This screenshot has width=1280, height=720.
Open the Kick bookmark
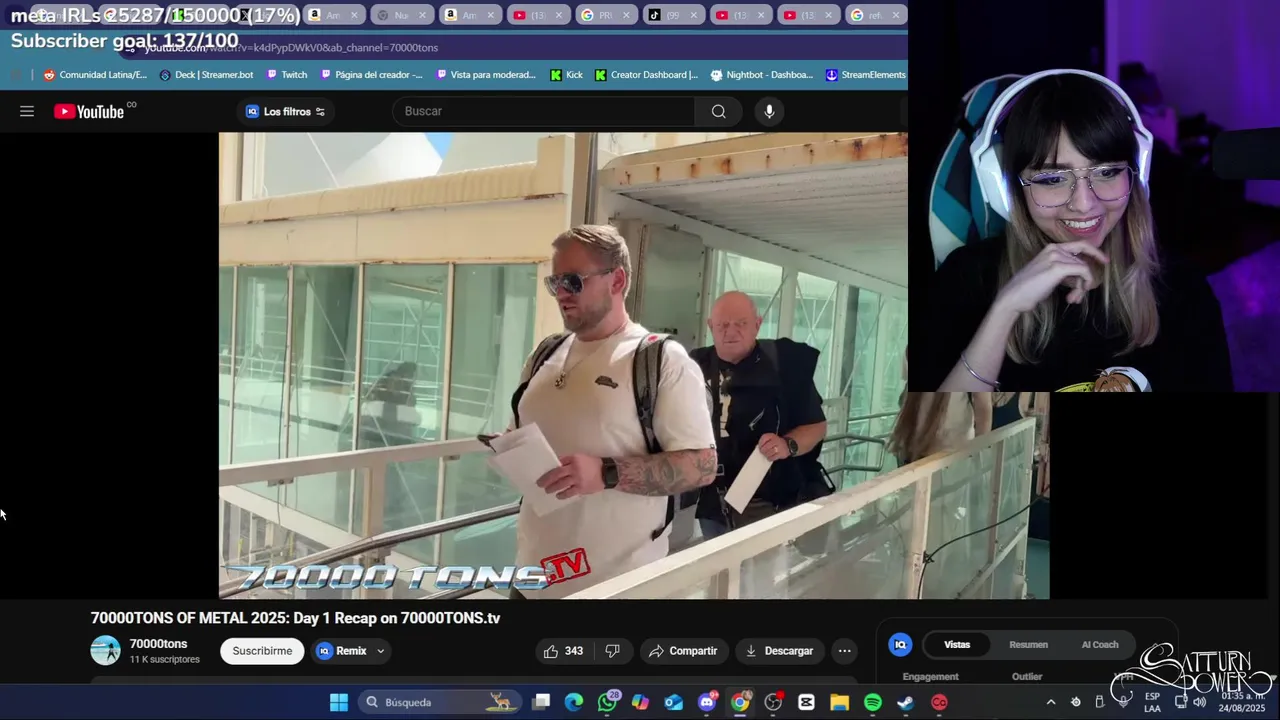pyautogui.click(x=566, y=74)
